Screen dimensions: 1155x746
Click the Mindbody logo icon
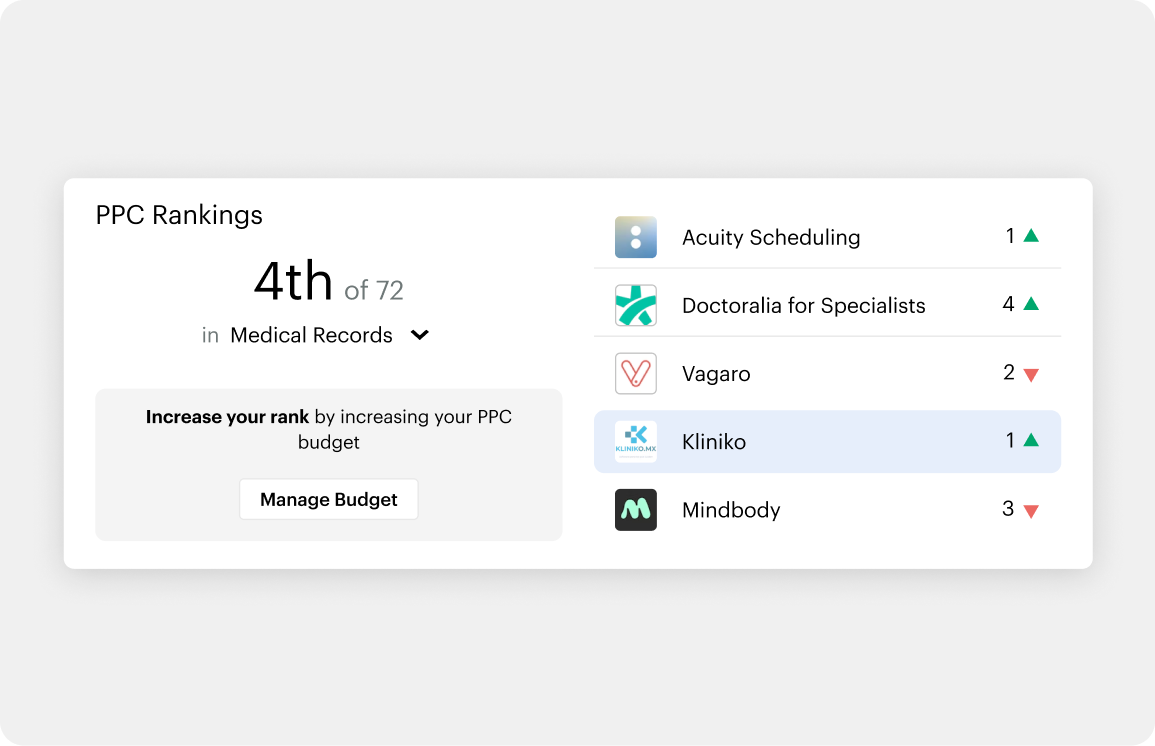[636, 510]
